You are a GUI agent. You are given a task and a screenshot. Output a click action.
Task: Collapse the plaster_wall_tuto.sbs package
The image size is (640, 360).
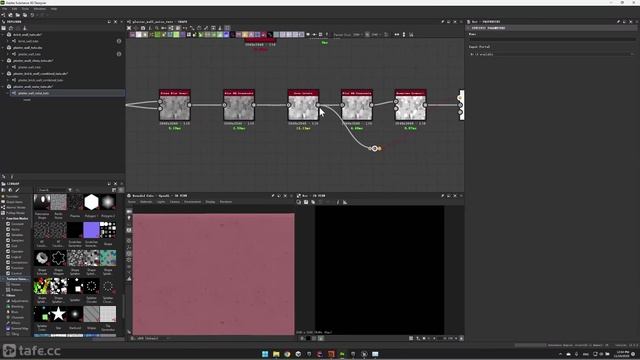click(3, 48)
